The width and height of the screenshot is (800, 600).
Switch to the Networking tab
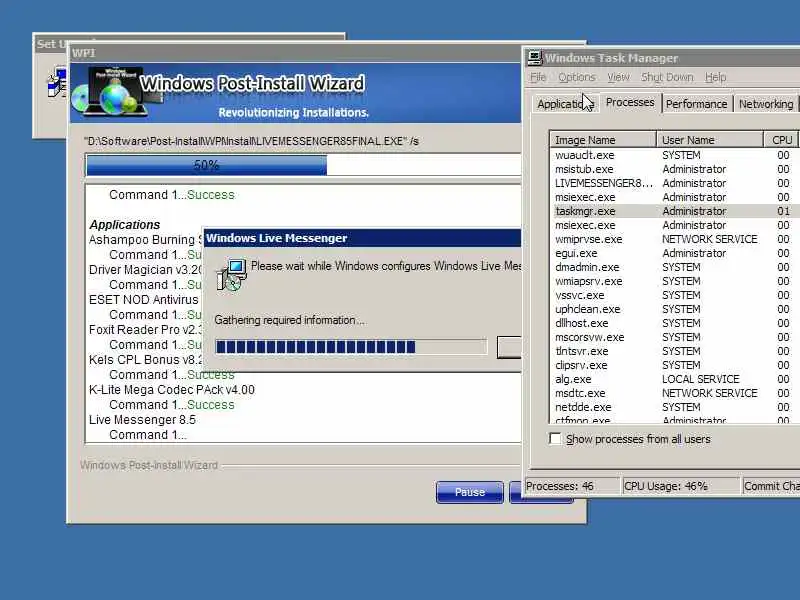(x=766, y=104)
